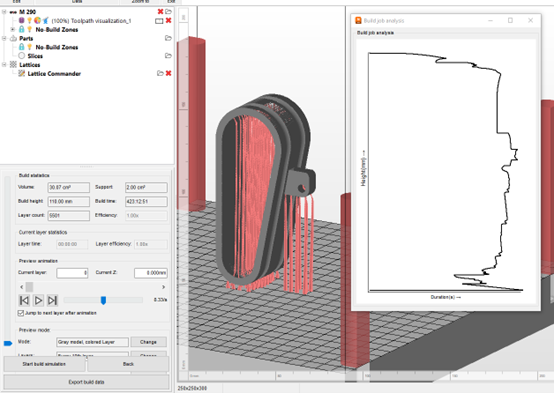
Task: Expand No-Build Zones under M 290
Action: [13, 29]
